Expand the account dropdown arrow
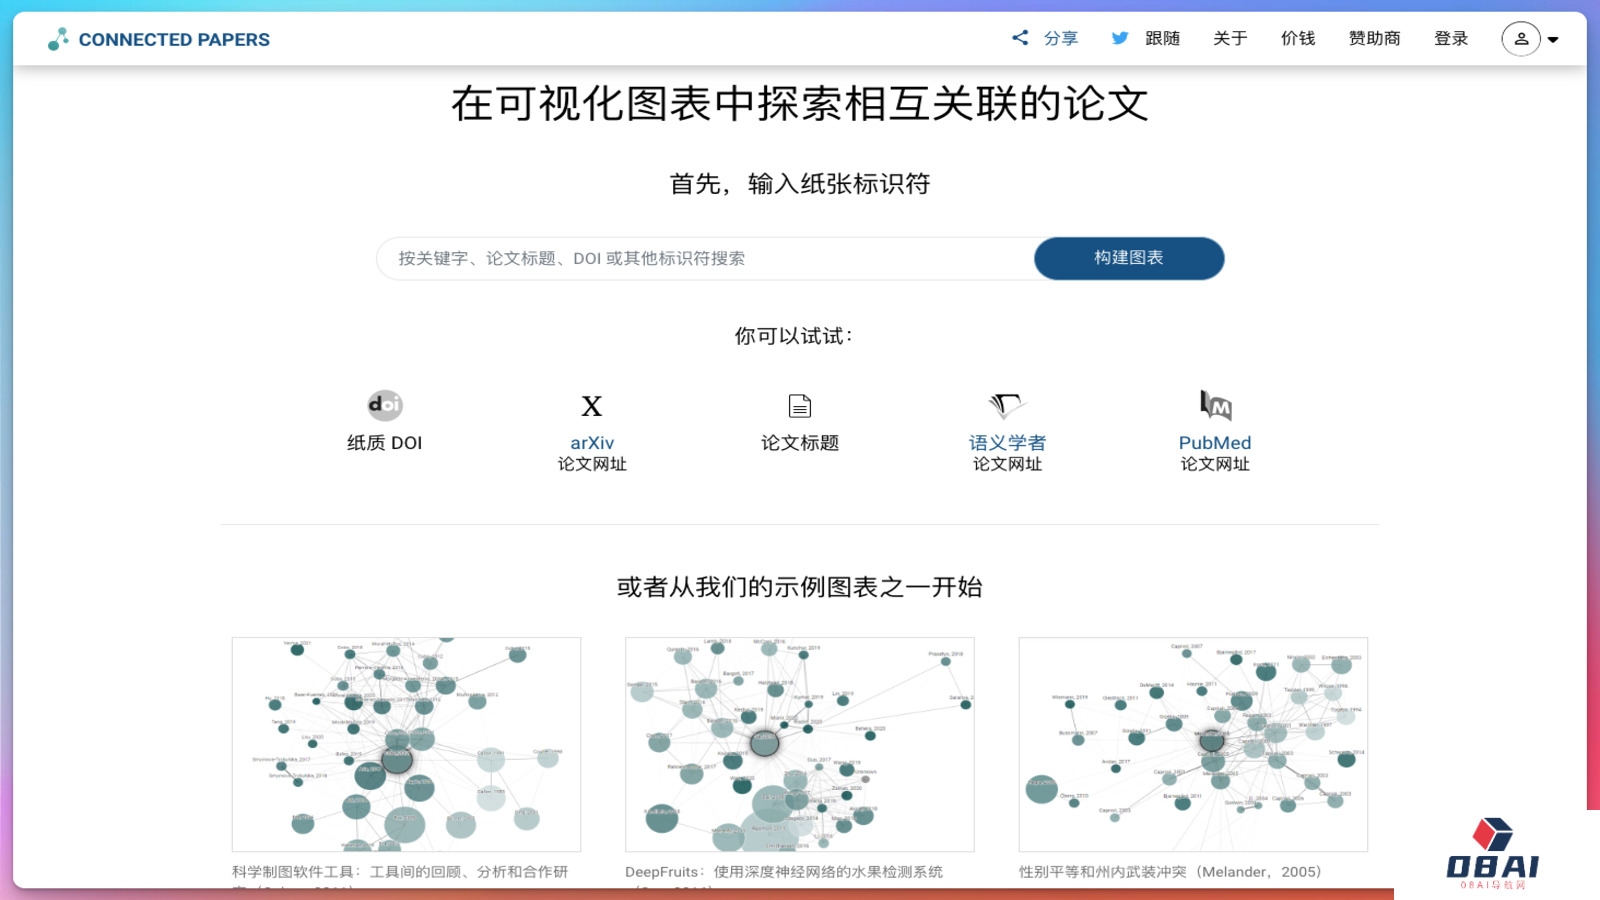This screenshot has height=900, width=1600. (x=1553, y=40)
